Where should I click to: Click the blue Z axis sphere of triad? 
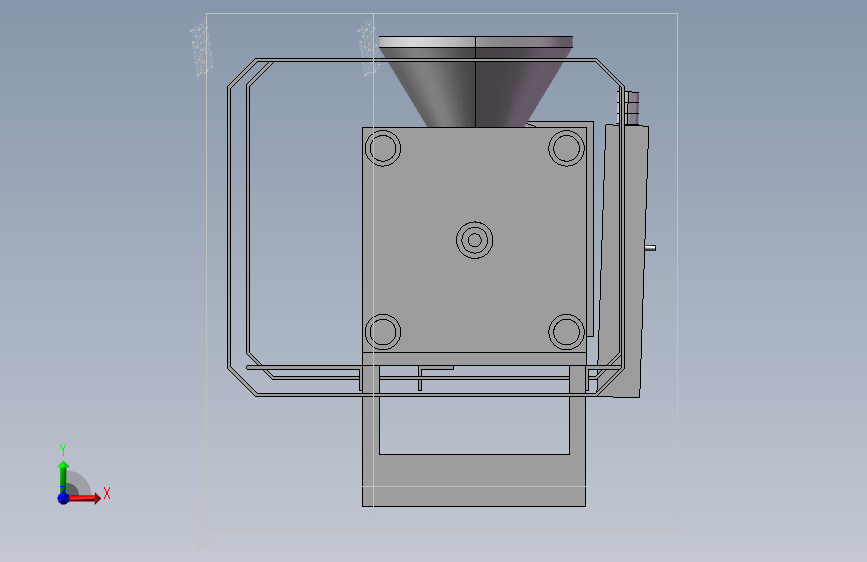[x=63, y=498]
